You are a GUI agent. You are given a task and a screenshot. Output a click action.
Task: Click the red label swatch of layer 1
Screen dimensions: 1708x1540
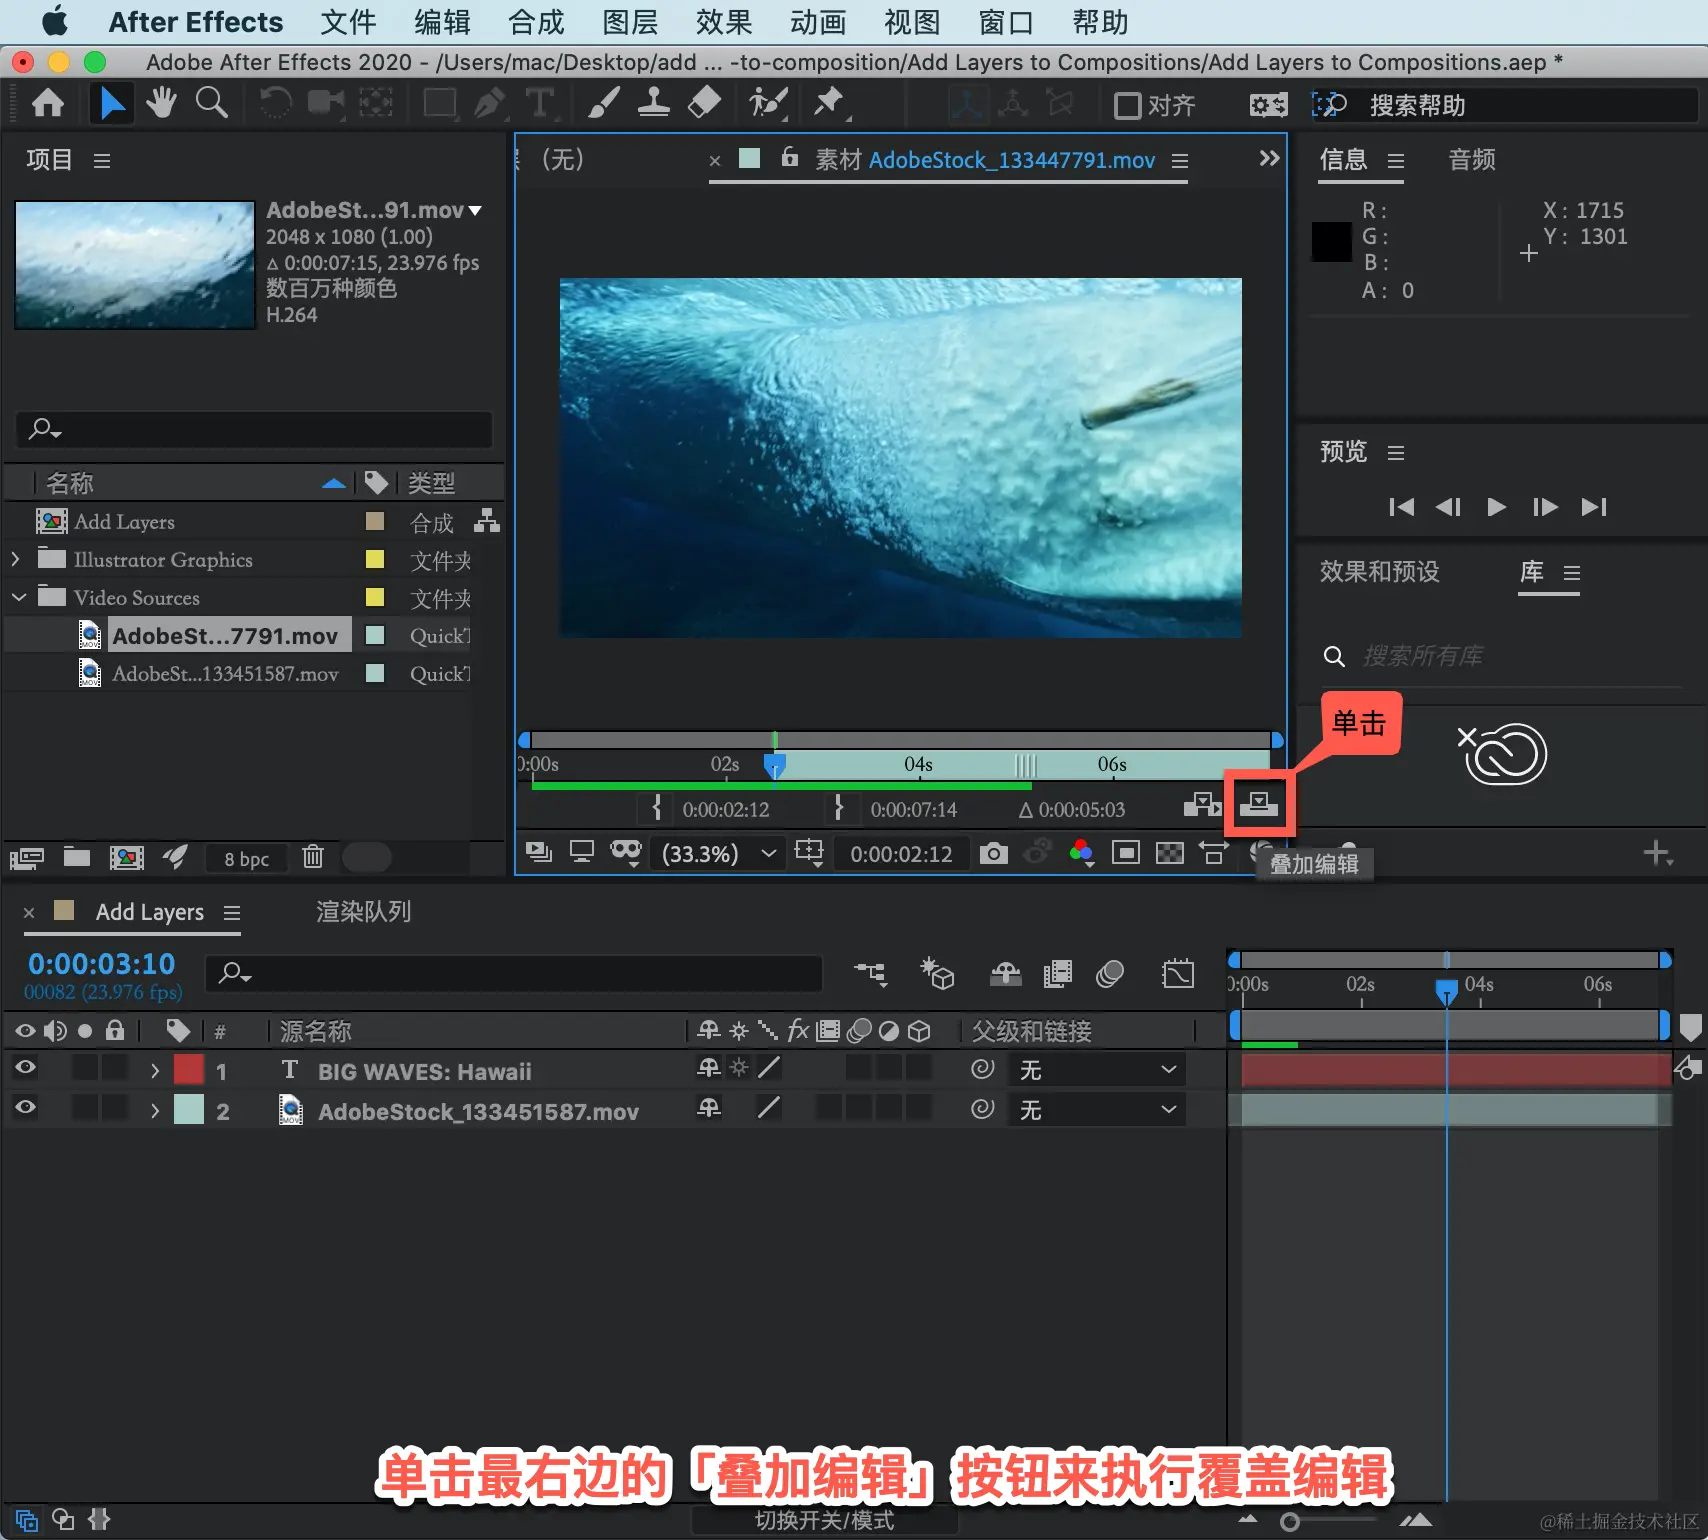[x=189, y=1070]
